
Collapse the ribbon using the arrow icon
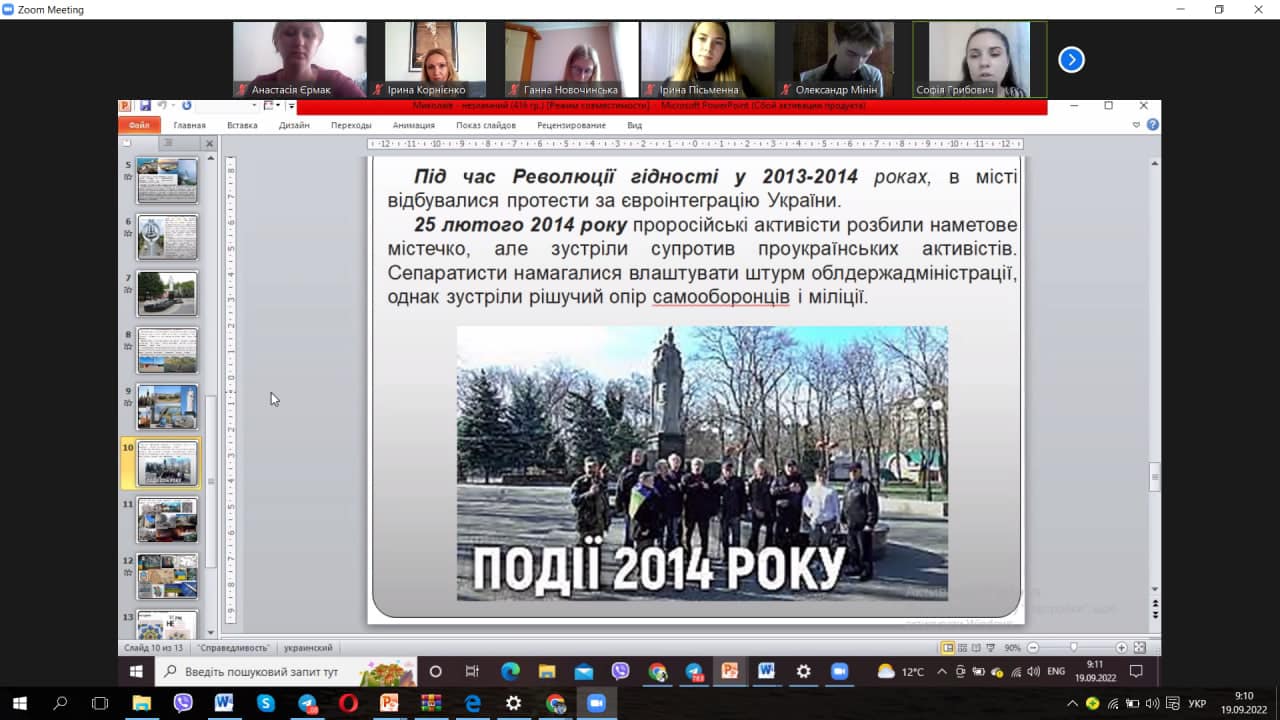[x=1136, y=125]
